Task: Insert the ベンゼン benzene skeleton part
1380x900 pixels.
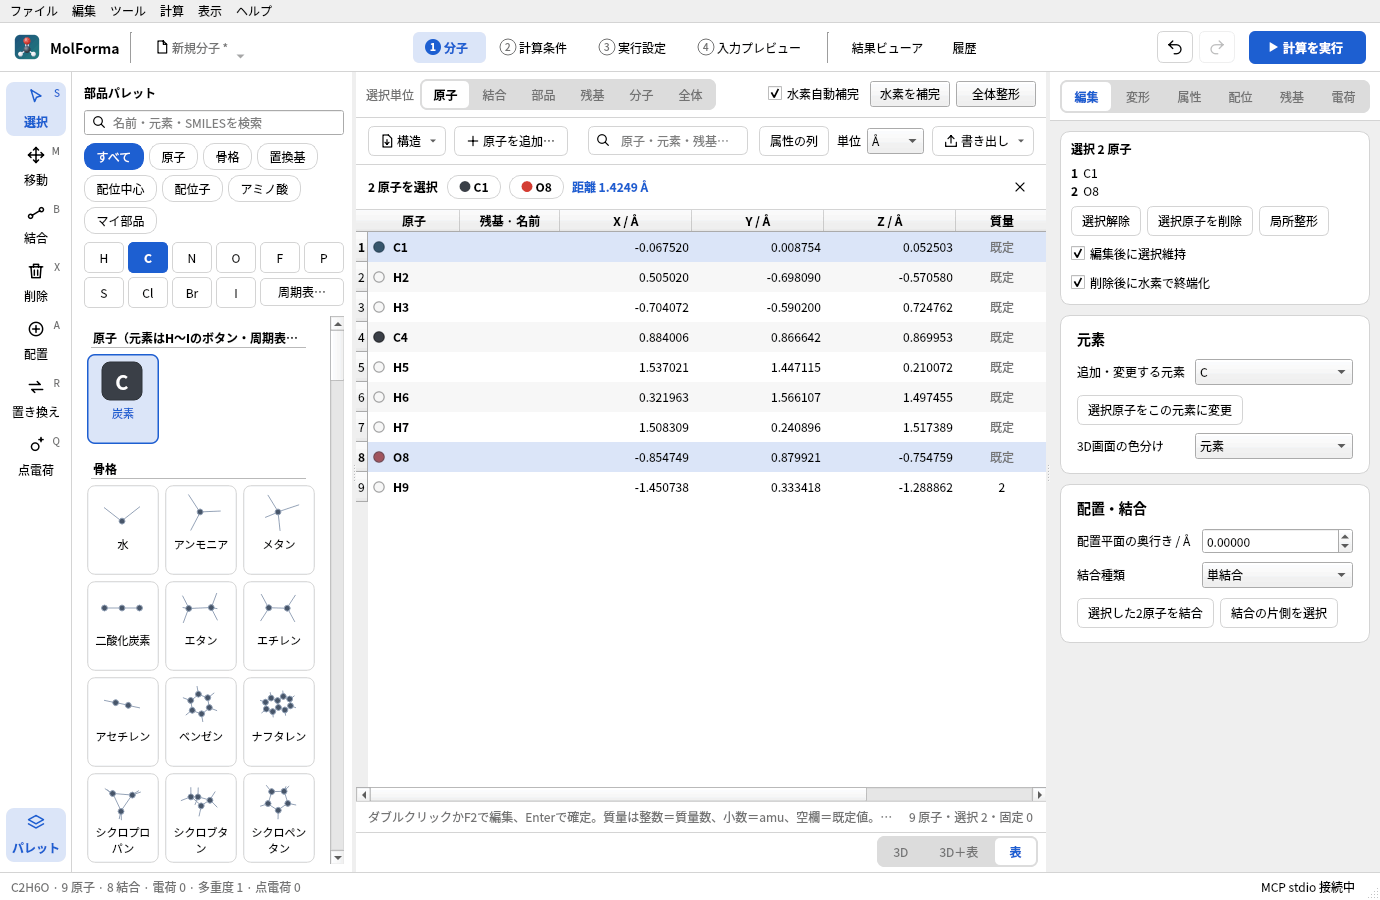Action: tap(201, 721)
